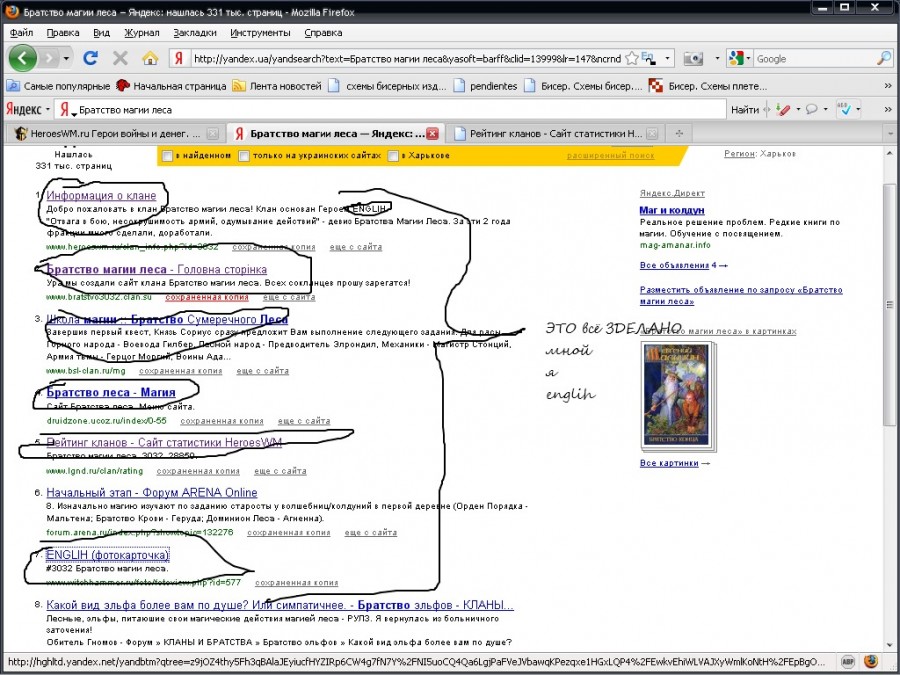
Task: Click the Найти button in Yandex bar
Action: point(744,110)
